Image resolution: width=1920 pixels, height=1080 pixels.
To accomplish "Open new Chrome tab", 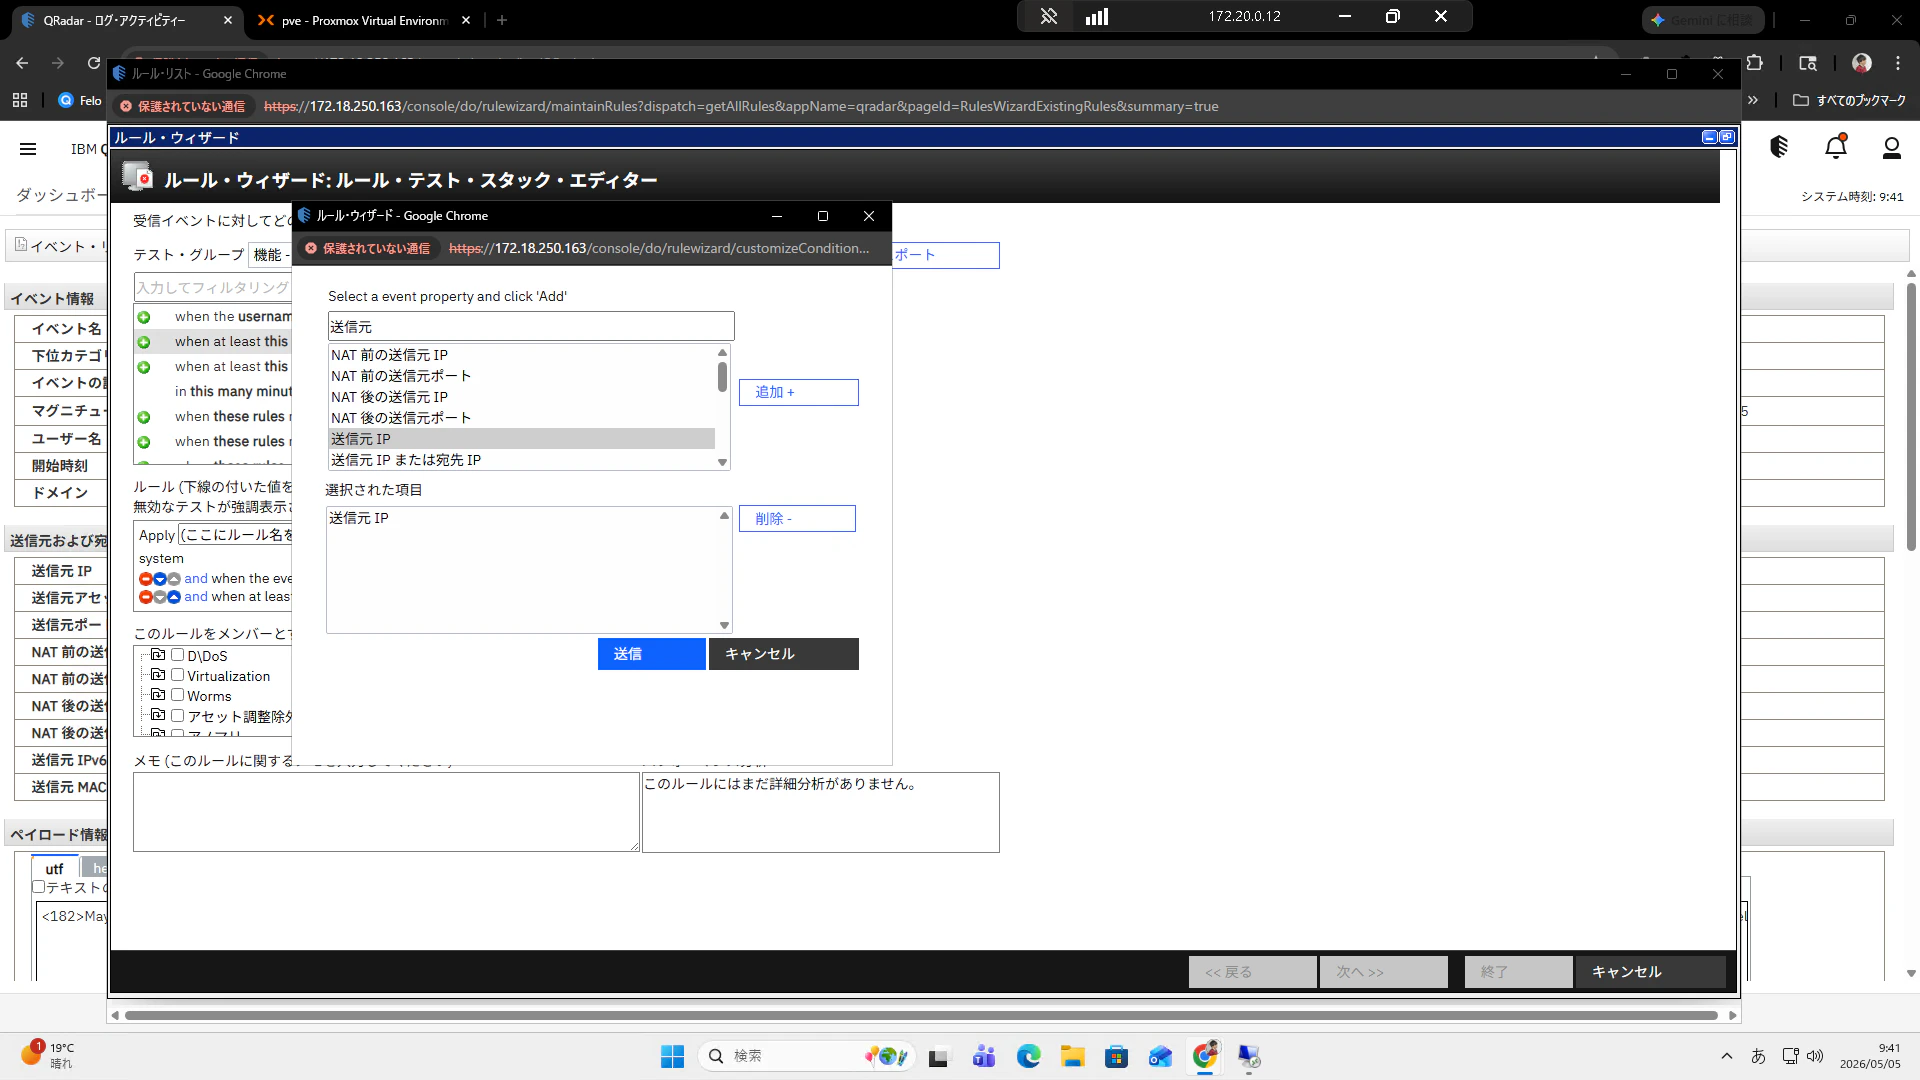I will (502, 20).
